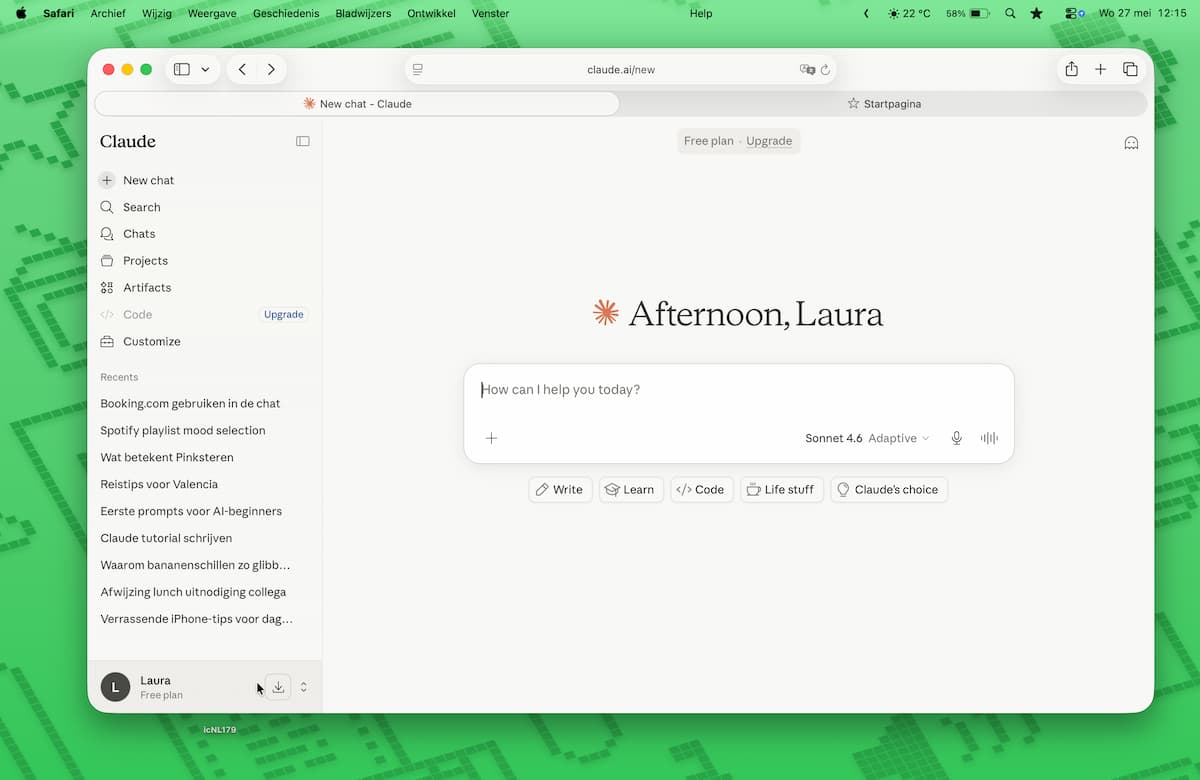The image size is (1200, 780).
Task: Open the Safari tab overview icon
Action: (x=1130, y=69)
